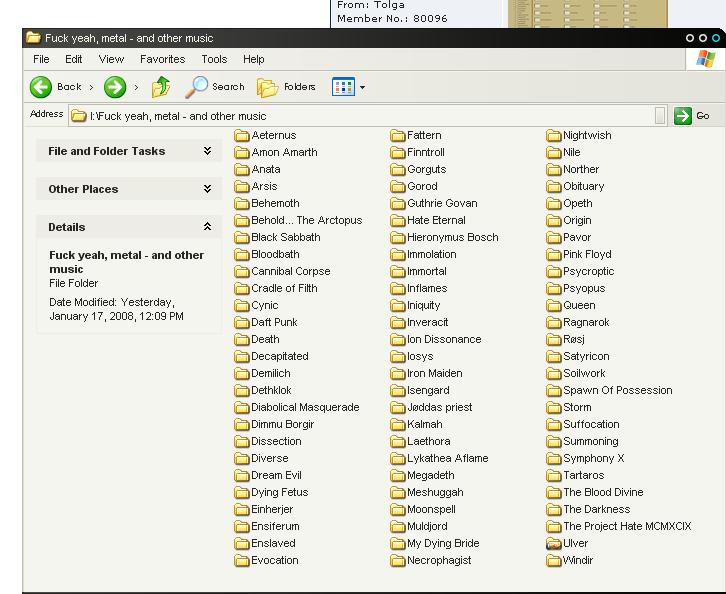This screenshot has height=594, width=726.
Task: Click the Back toolbar label
Action: pyautogui.click(x=69, y=87)
